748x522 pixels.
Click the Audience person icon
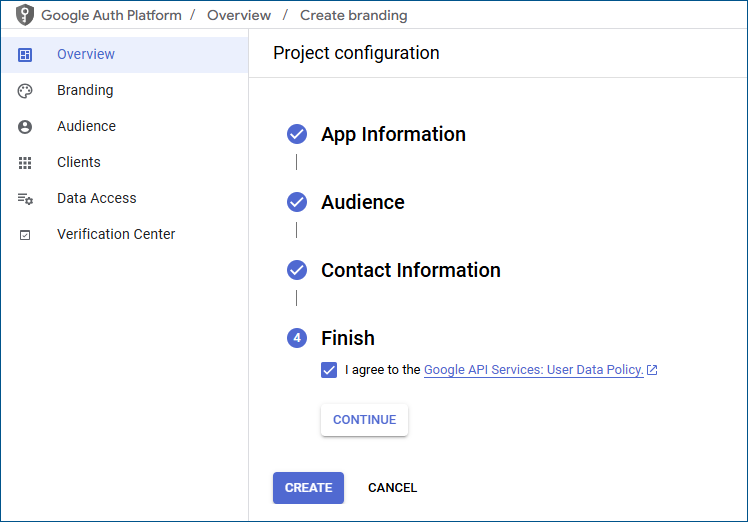click(x=25, y=127)
